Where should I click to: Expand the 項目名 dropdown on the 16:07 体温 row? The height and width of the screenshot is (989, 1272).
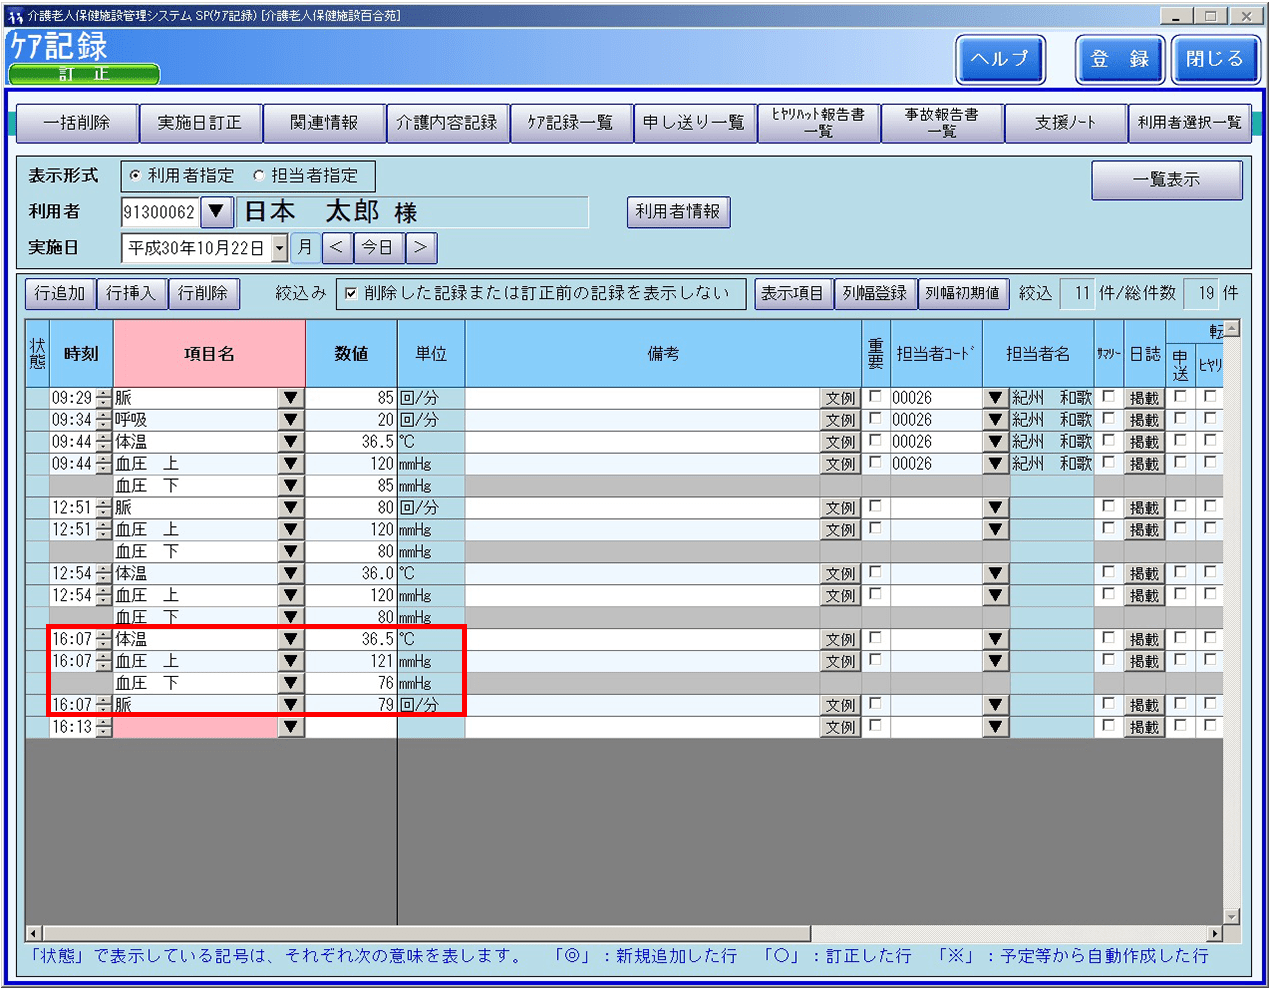click(289, 639)
